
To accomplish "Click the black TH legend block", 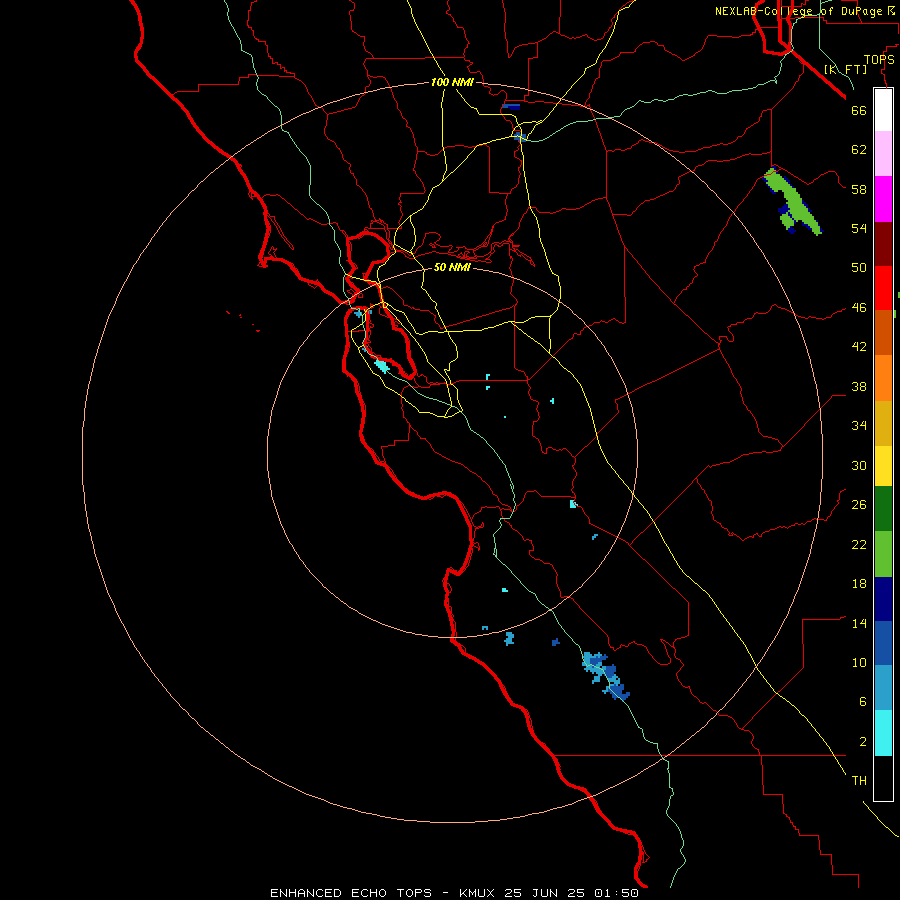I will pos(883,778).
